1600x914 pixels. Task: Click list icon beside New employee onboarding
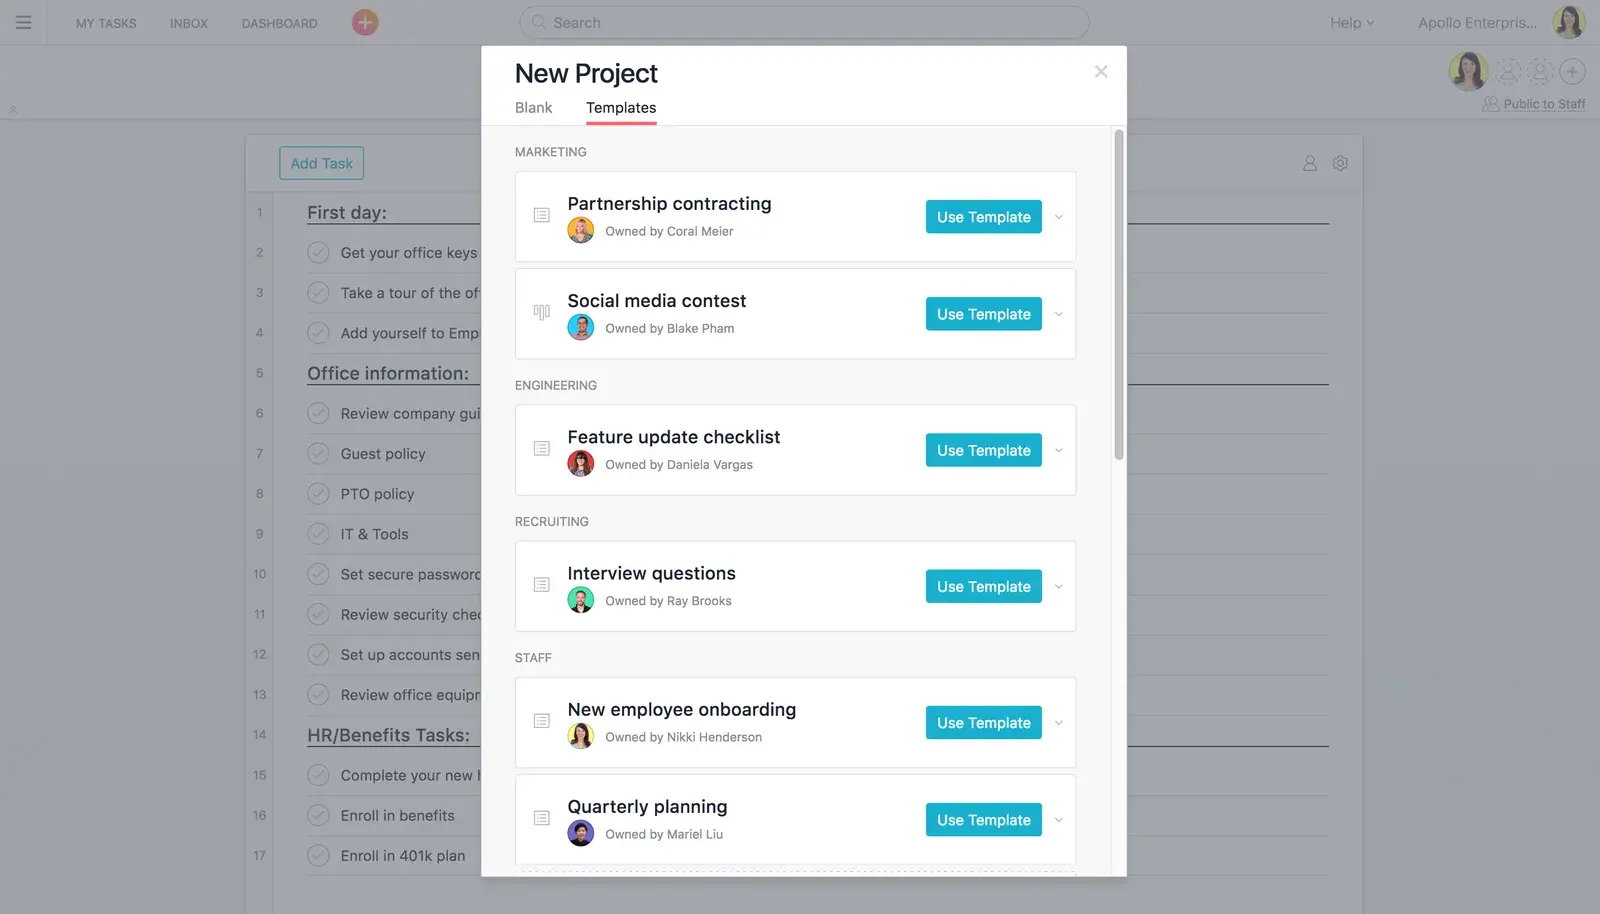click(542, 721)
